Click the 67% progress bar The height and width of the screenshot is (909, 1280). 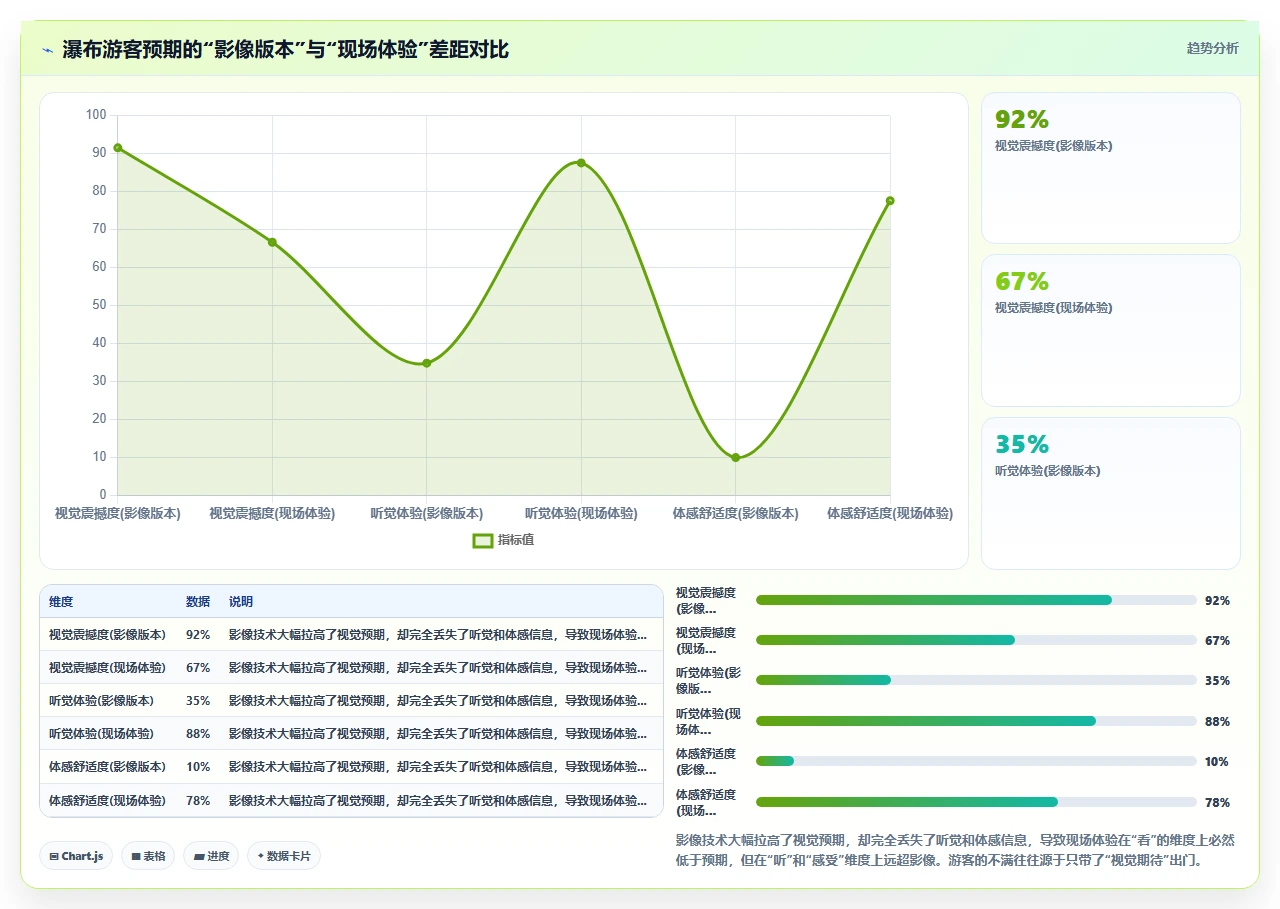976,640
